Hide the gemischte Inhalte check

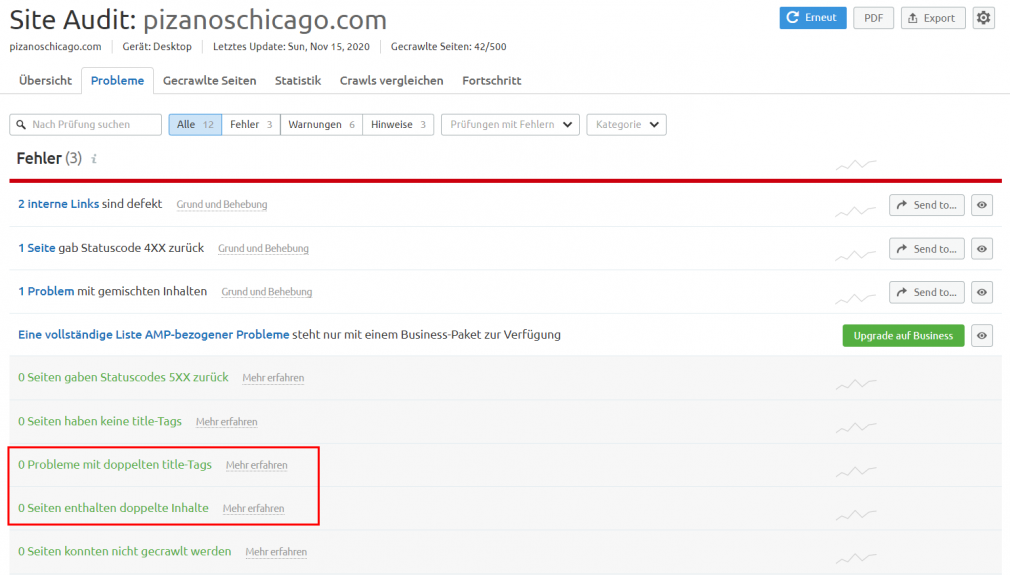[982, 292]
